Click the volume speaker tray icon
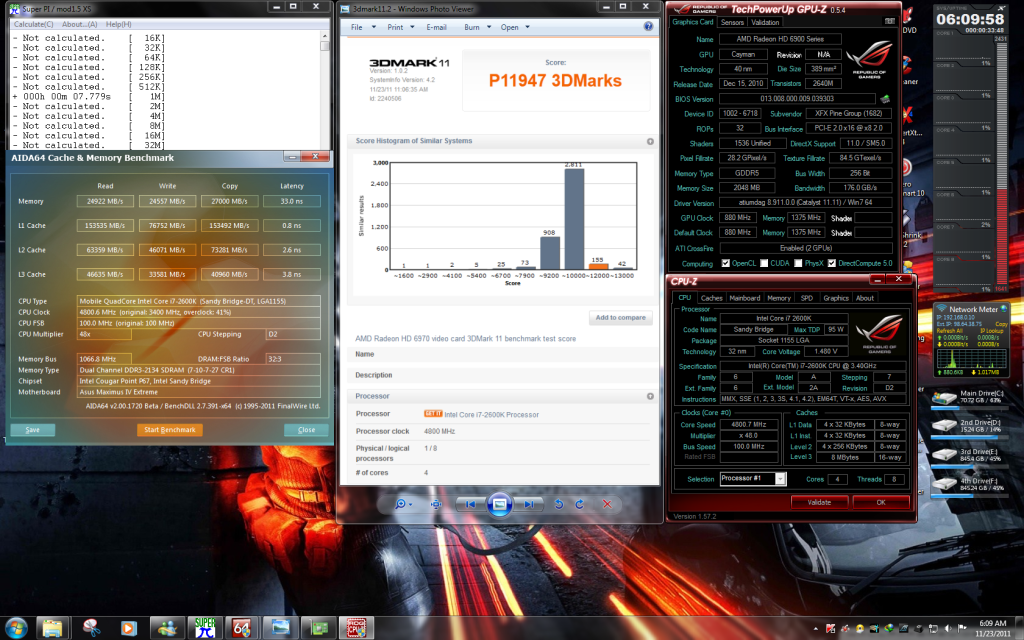The width and height of the screenshot is (1024, 640). [948, 629]
